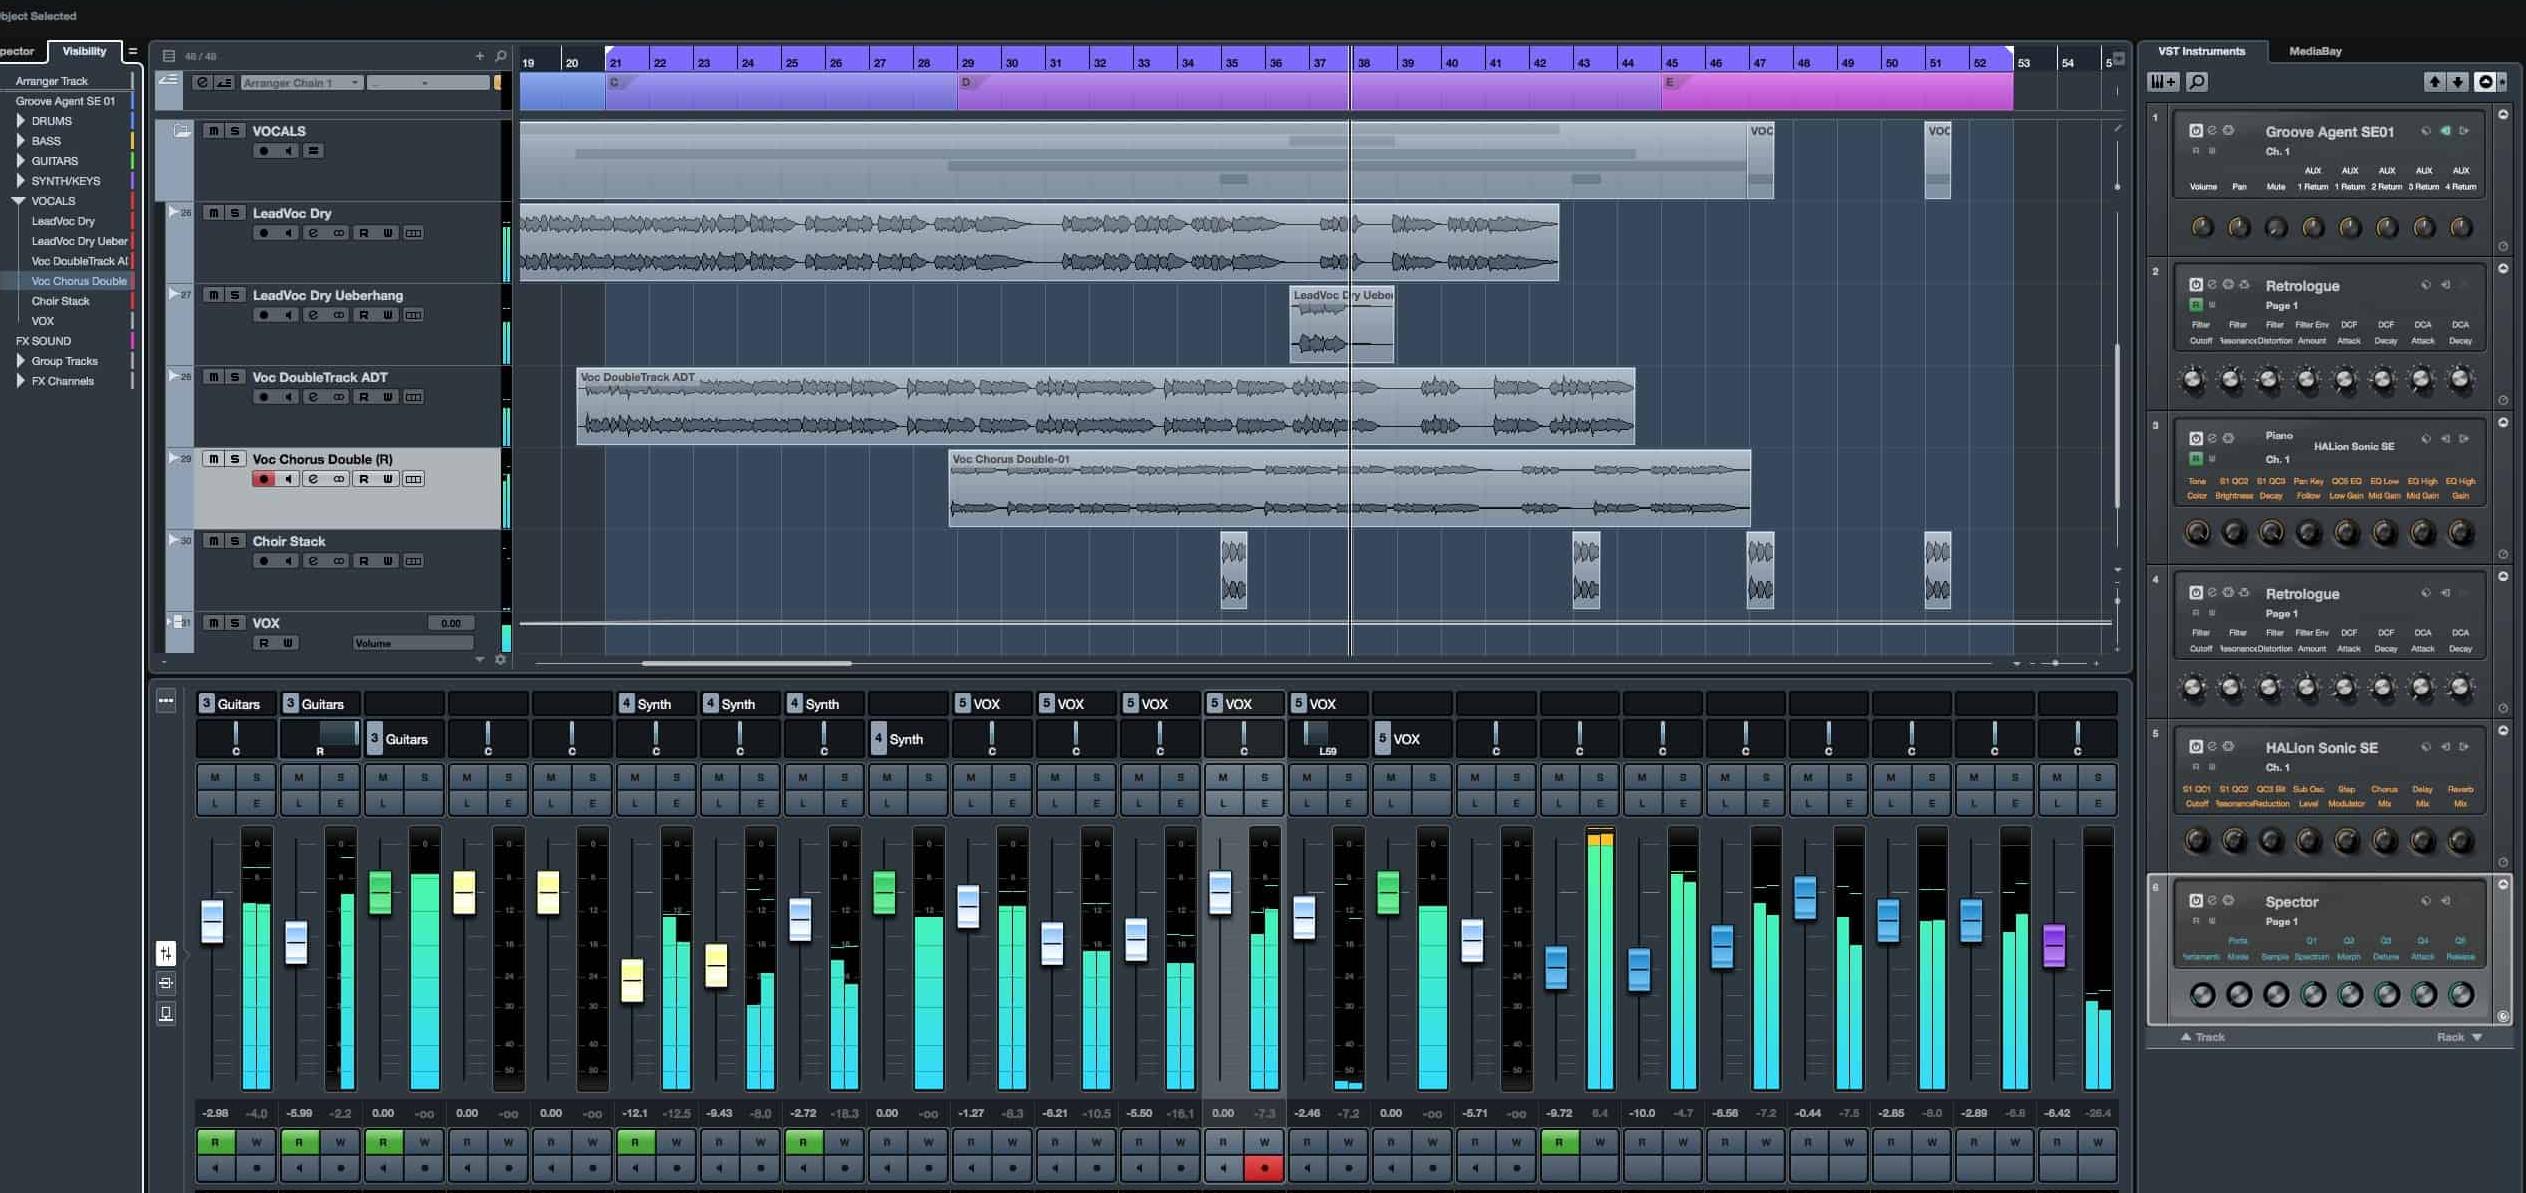
Task: Select arranger section D in arranger track
Action: (x=1309, y=92)
